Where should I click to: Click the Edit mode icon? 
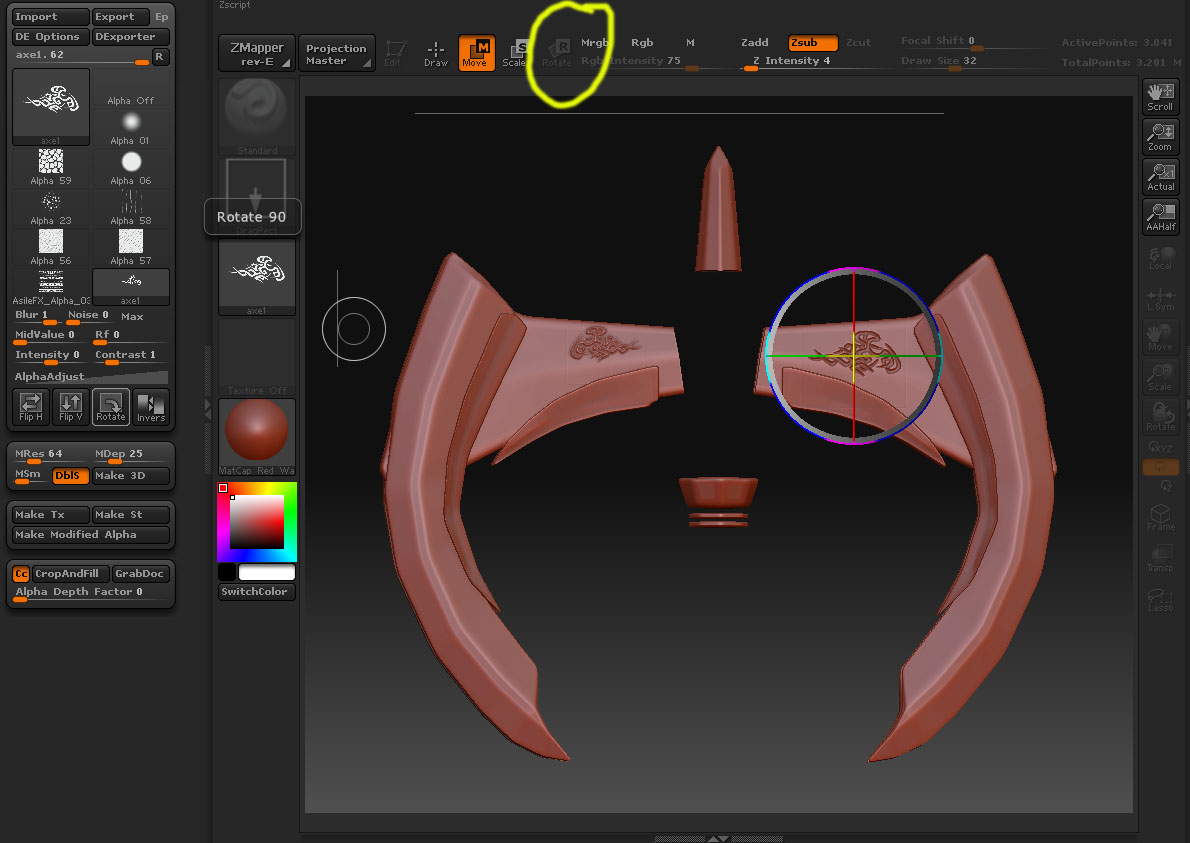coord(394,53)
